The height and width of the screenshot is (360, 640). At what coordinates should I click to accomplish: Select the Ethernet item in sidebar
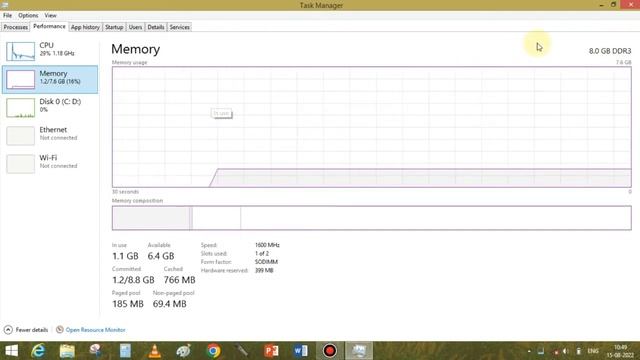(50, 136)
